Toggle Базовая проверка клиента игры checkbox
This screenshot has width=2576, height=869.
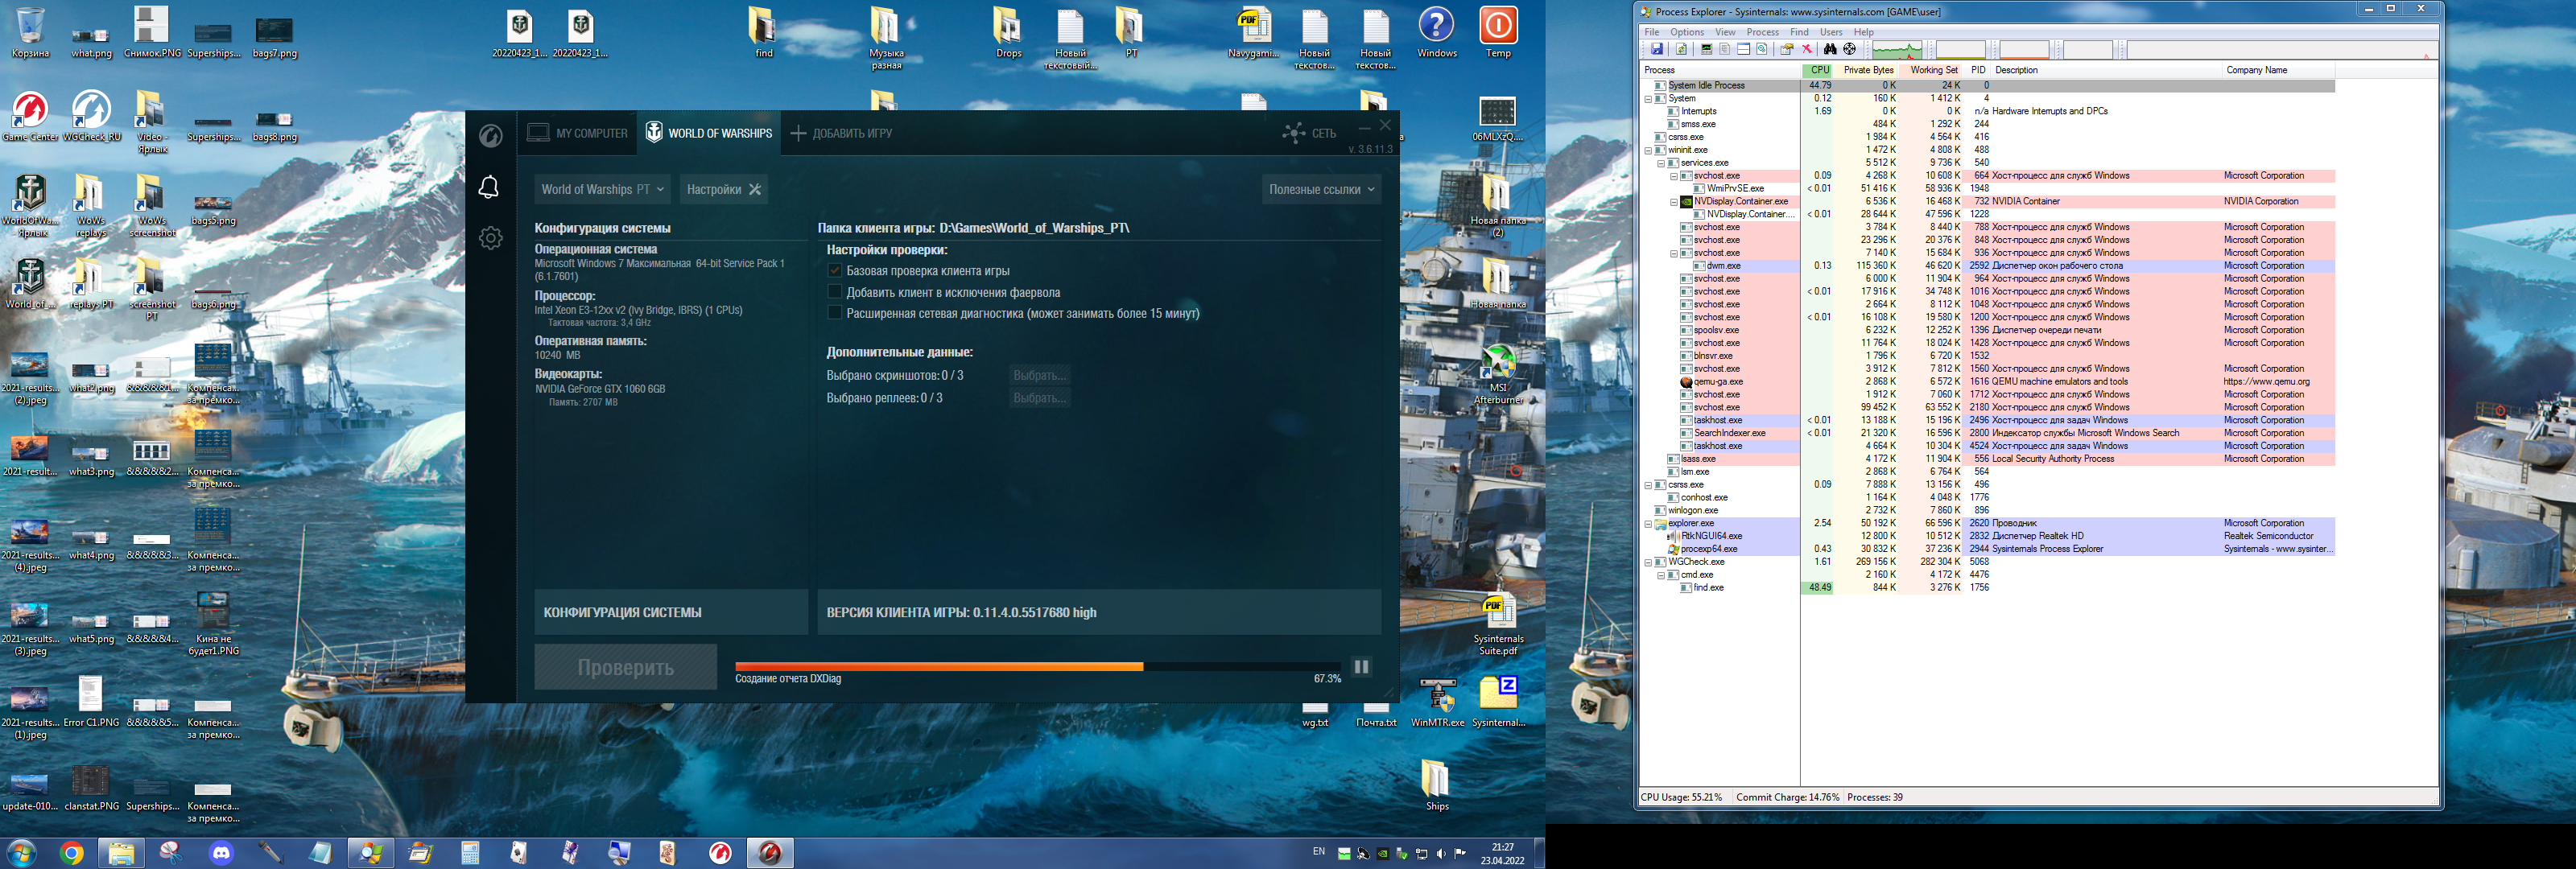tap(834, 271)
